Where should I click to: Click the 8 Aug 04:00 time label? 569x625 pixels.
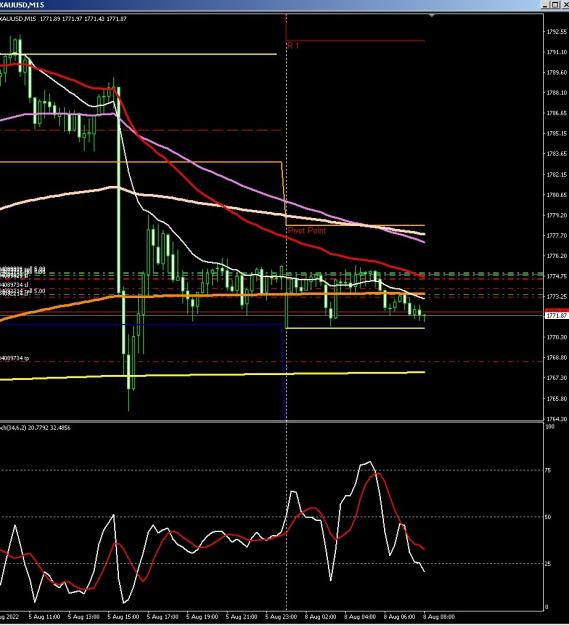tap(360, 617)
